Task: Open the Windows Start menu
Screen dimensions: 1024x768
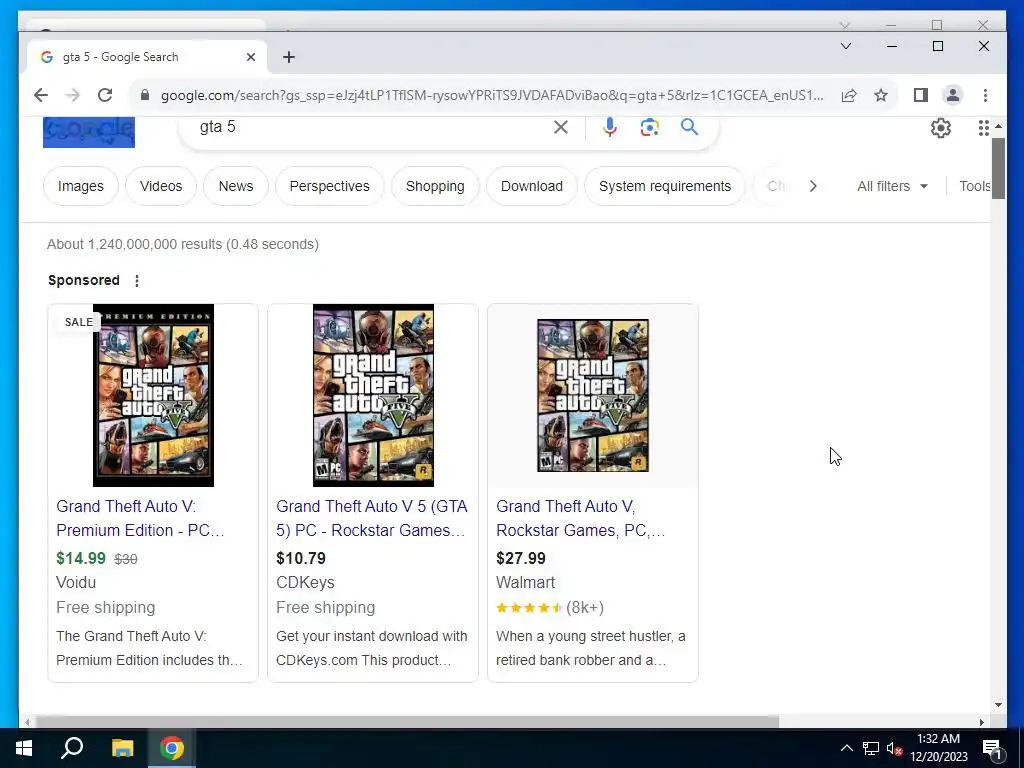Action: click(24, 748)
